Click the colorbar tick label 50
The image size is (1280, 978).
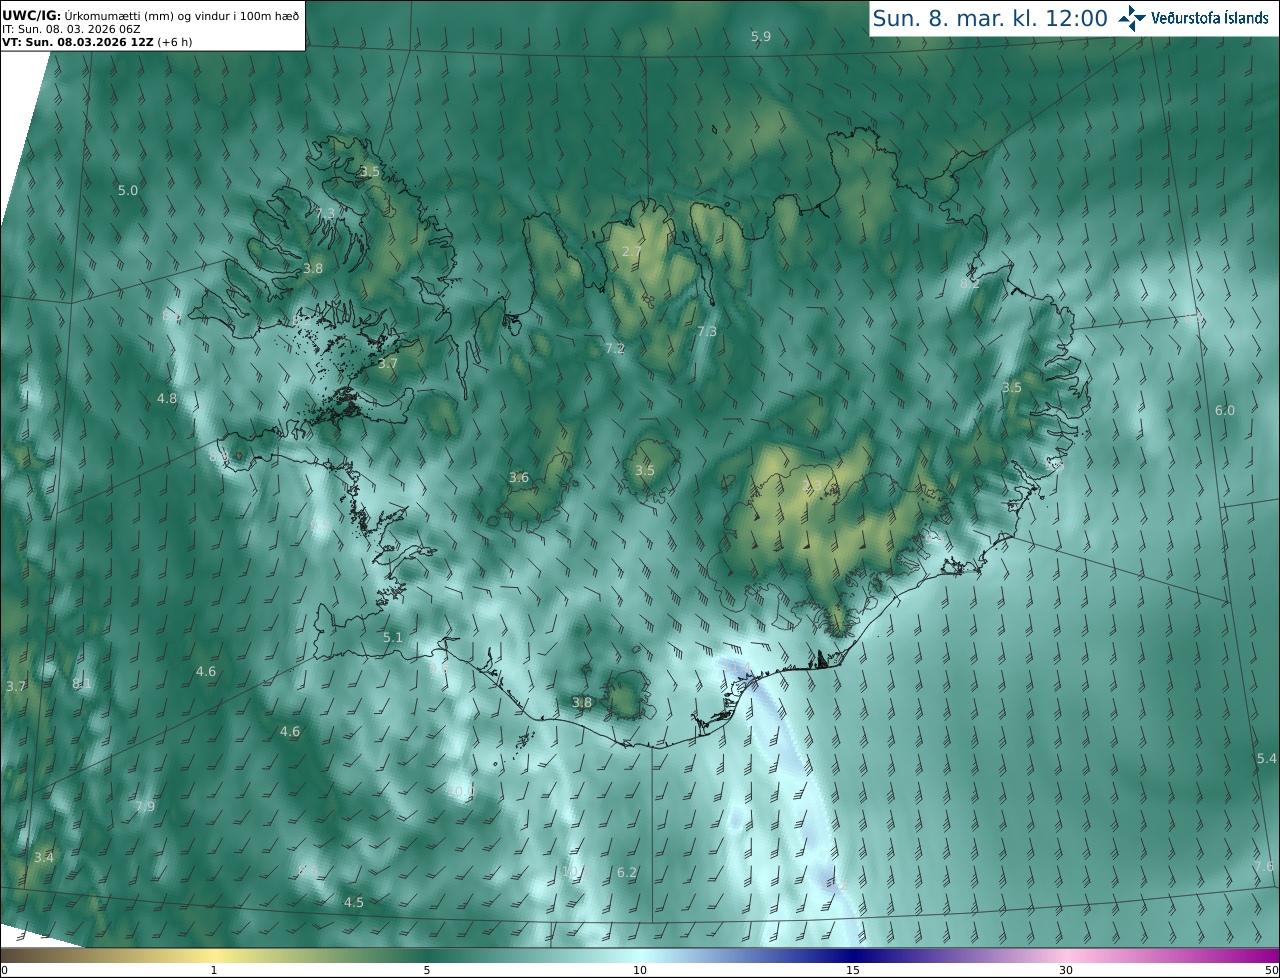(1272, 970)
